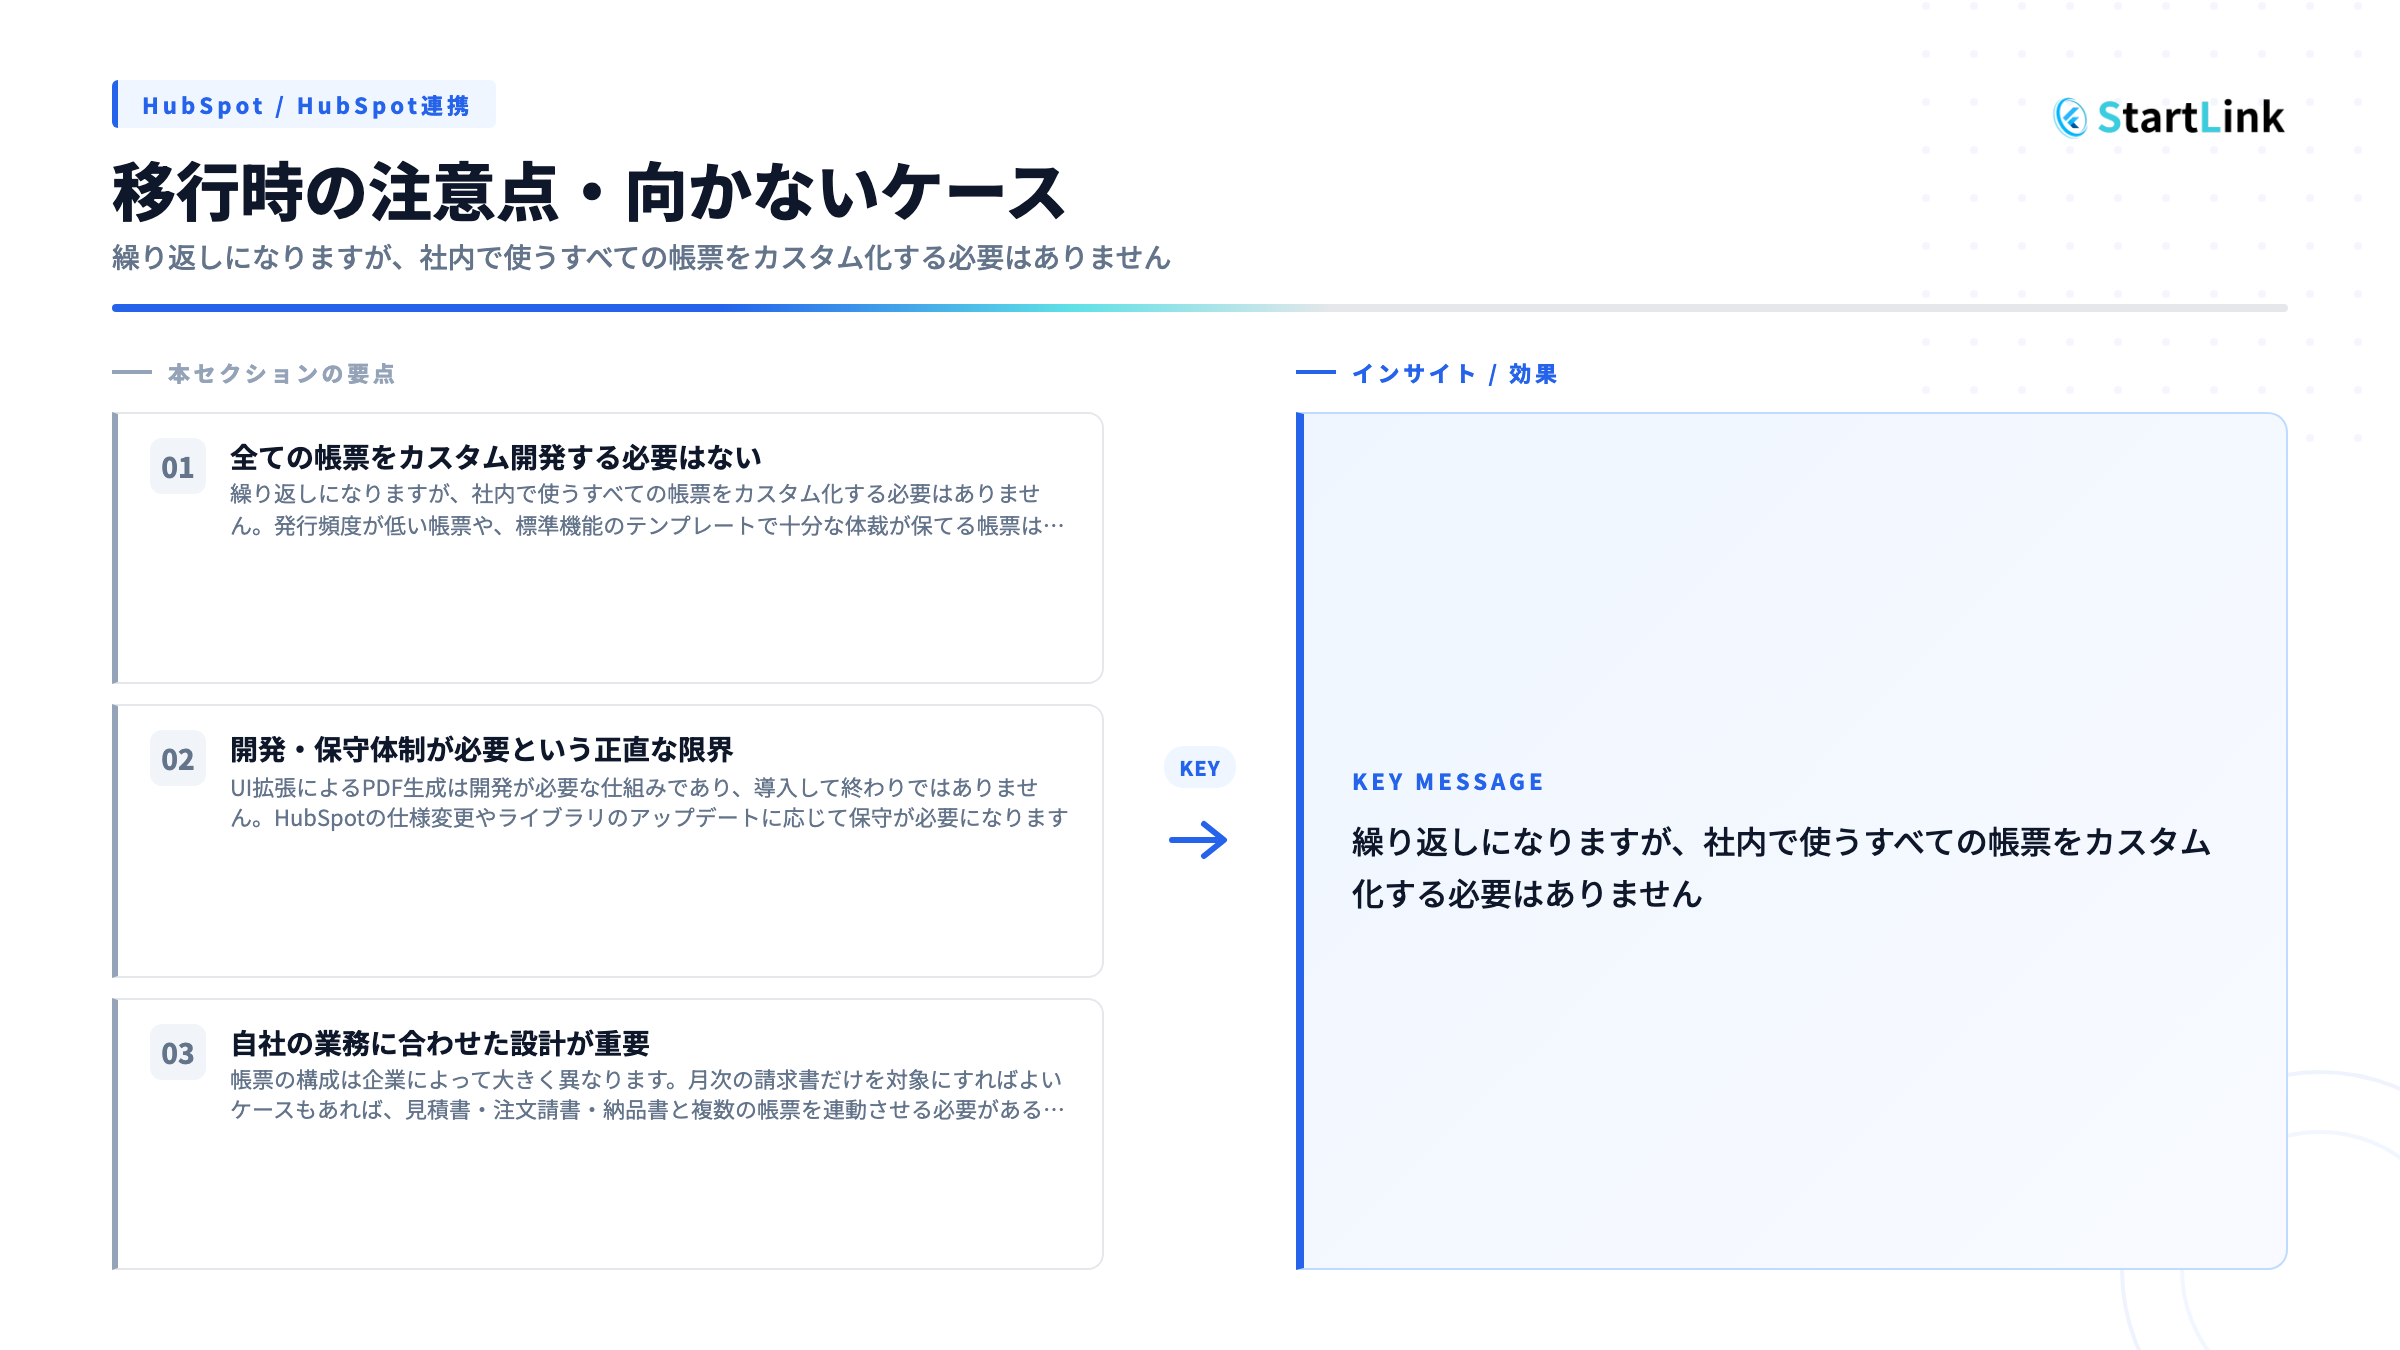The image size is (2400, 1350).
Task: Click description starting '帳票の構成は企業によって'
Action: click(647, 1095)
